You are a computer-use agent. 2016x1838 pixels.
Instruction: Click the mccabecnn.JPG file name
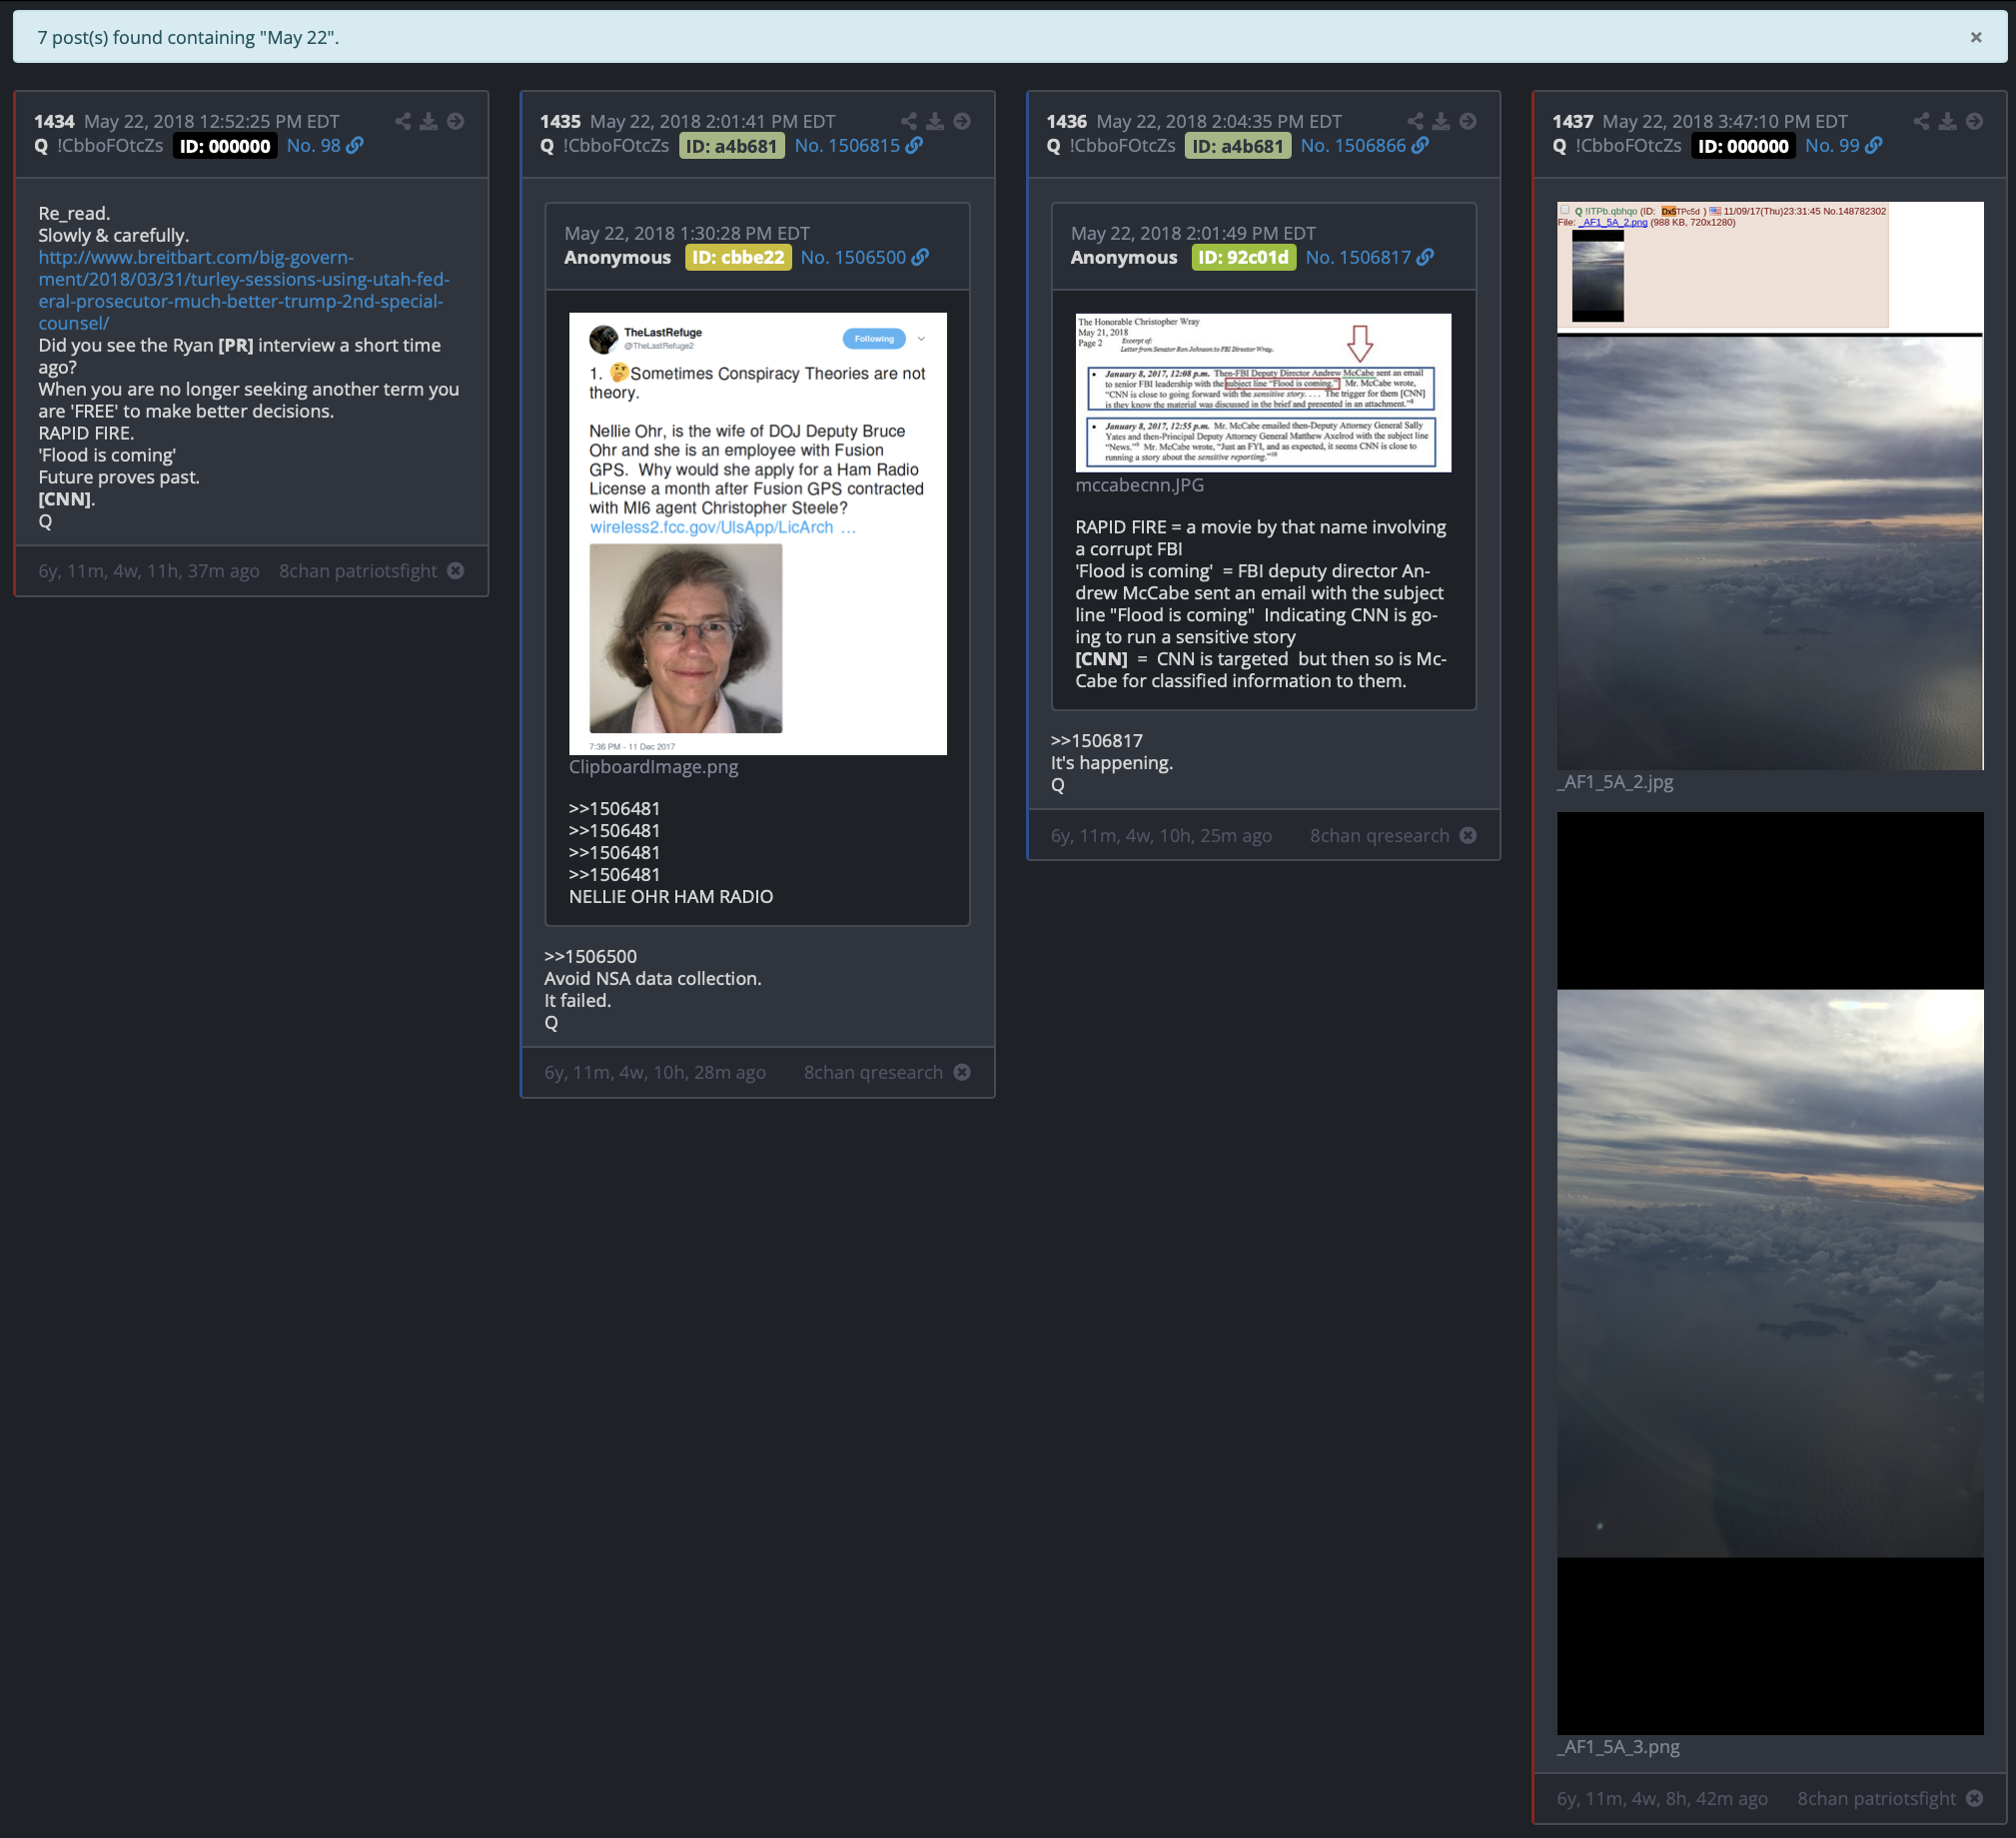1139,485
